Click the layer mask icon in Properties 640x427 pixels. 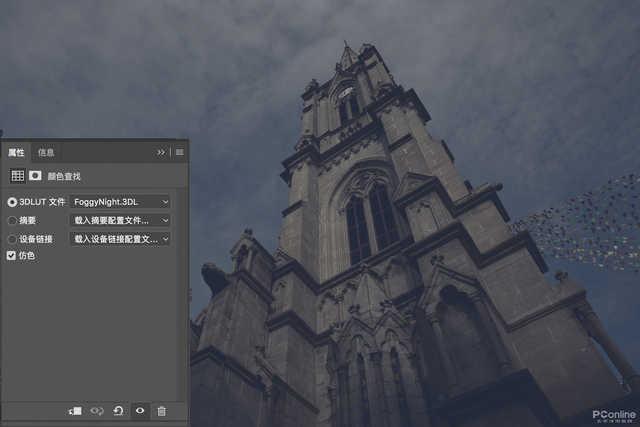[35, 175]
